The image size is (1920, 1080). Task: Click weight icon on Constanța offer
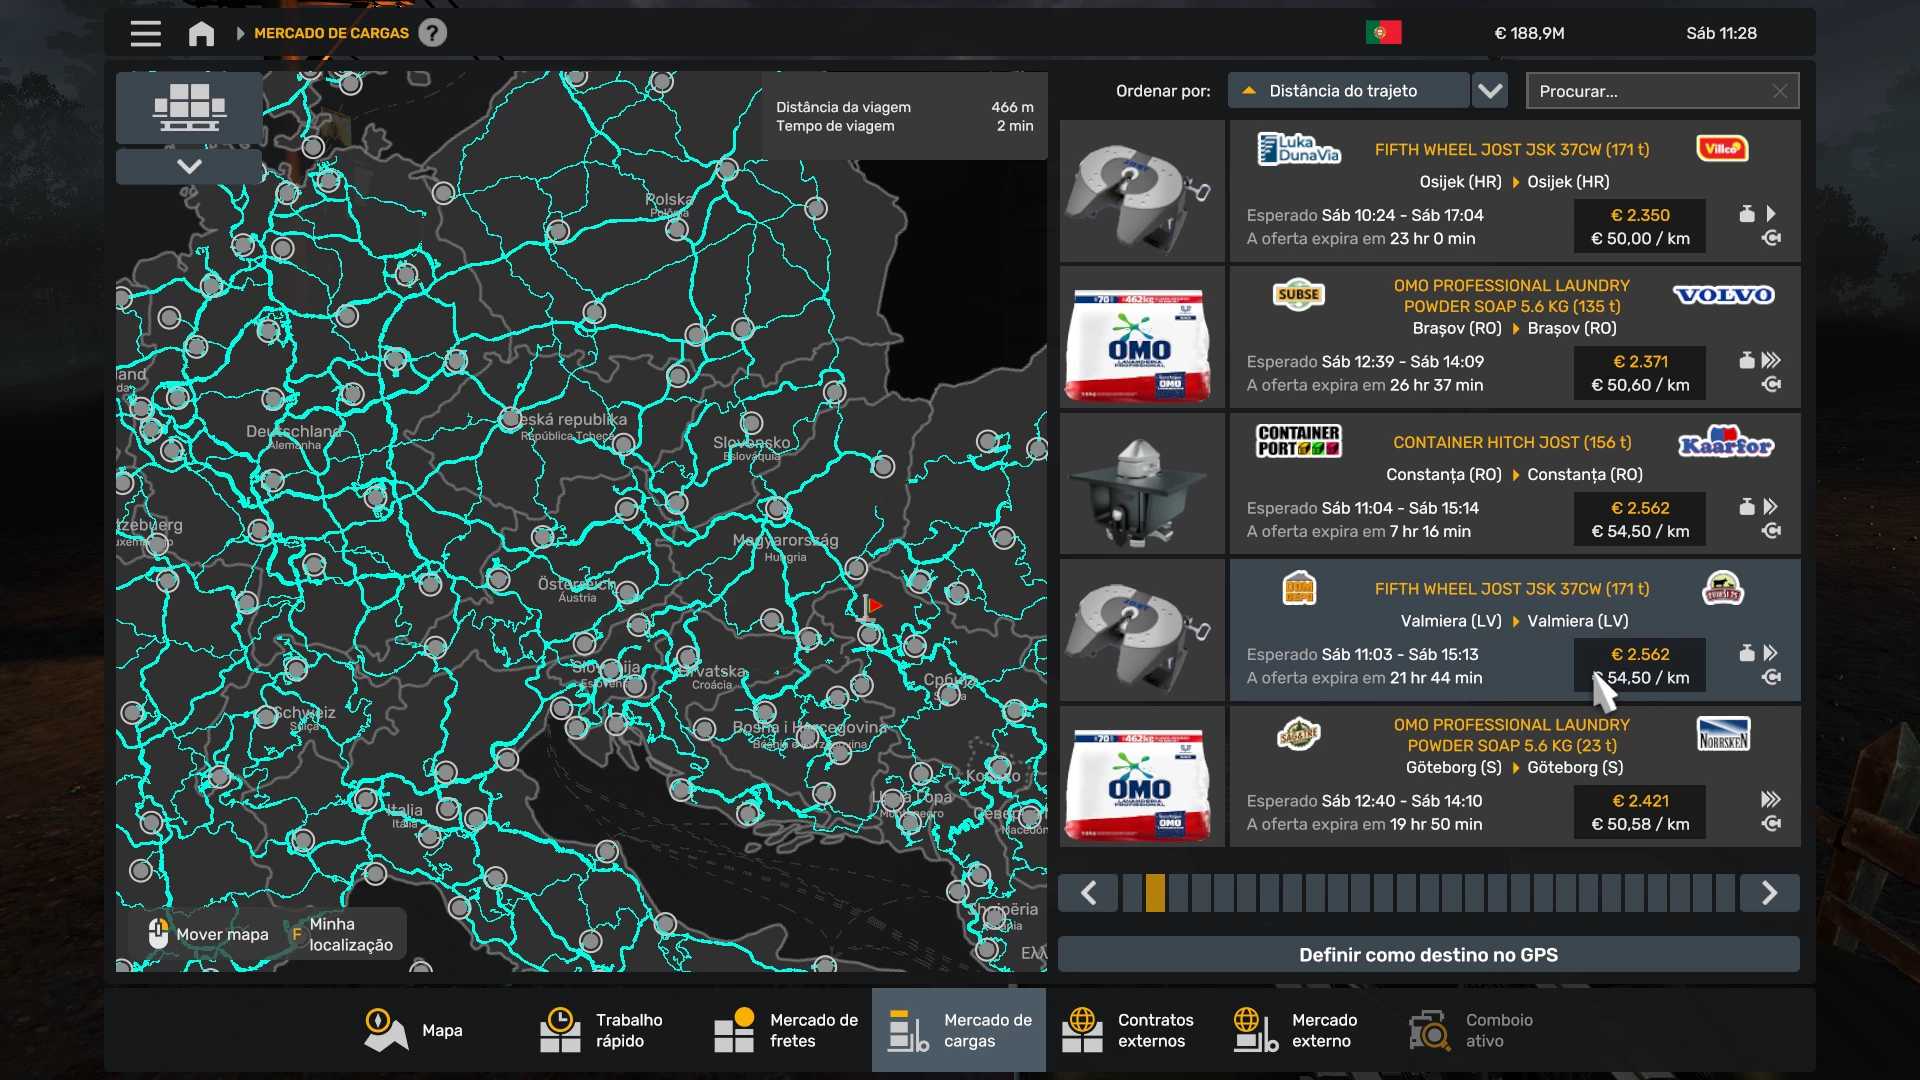click(1746, 507)
